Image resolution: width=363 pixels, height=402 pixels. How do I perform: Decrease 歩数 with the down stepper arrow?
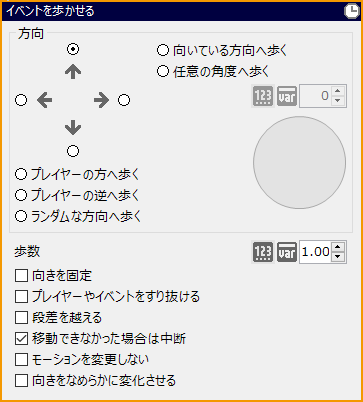[x=338, y=257]
